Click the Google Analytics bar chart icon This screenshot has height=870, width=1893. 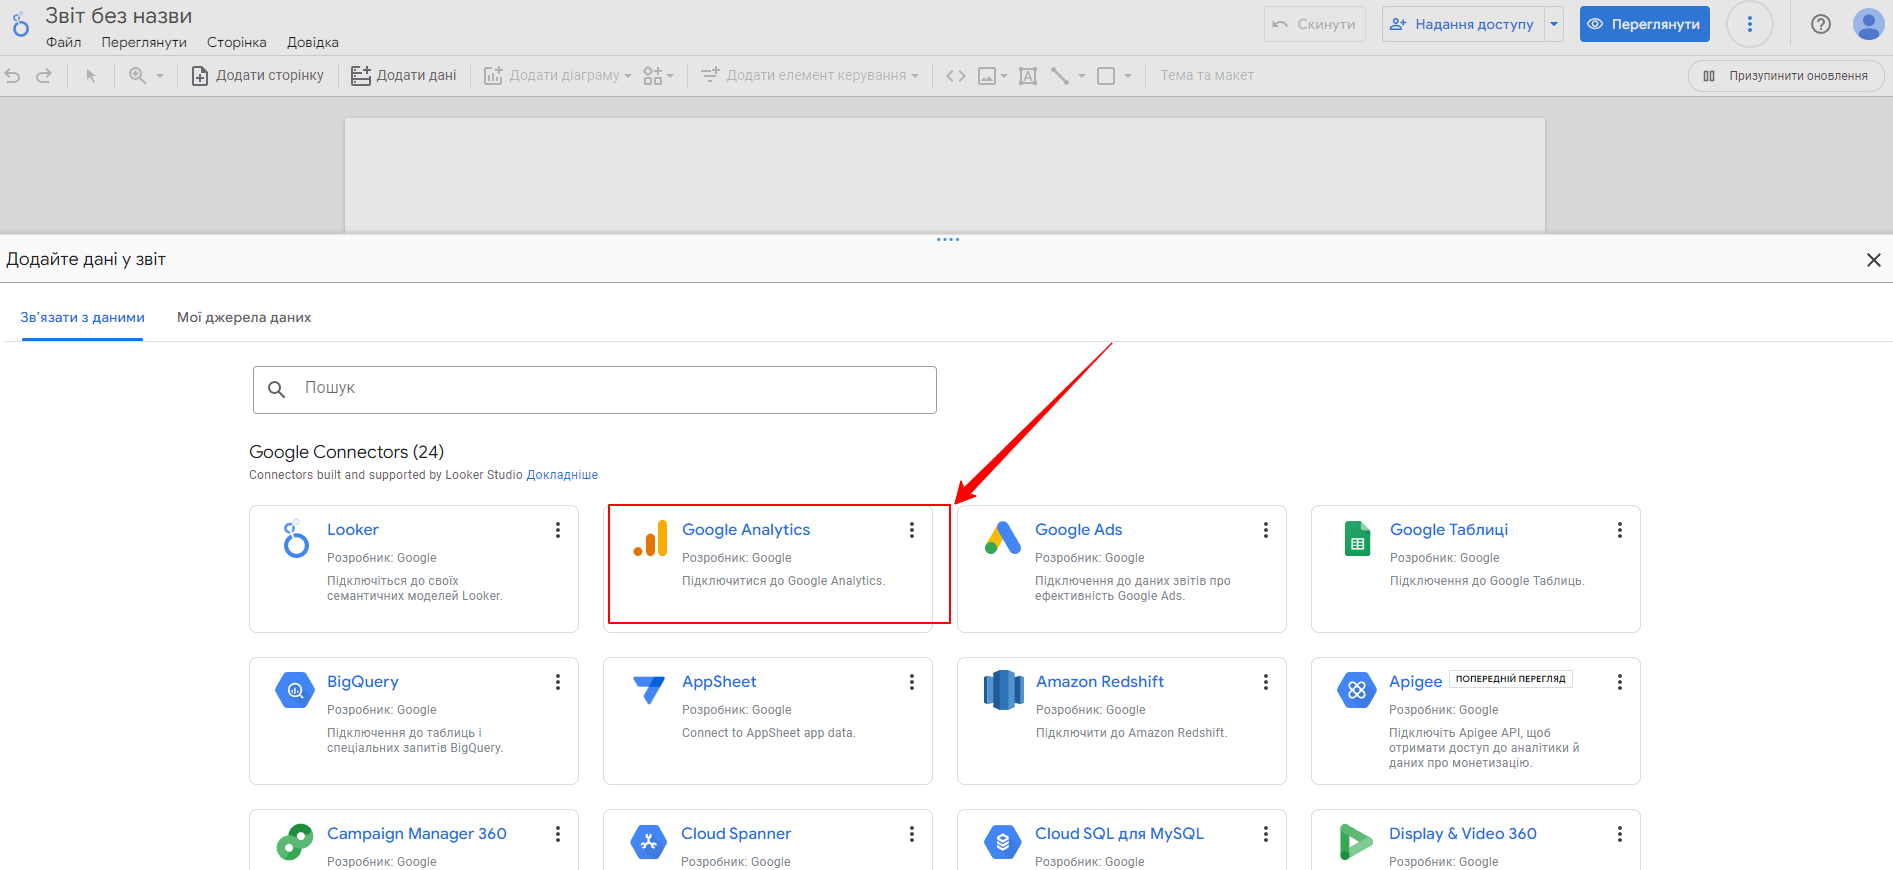pyautogui.click(x=650, y=538)
